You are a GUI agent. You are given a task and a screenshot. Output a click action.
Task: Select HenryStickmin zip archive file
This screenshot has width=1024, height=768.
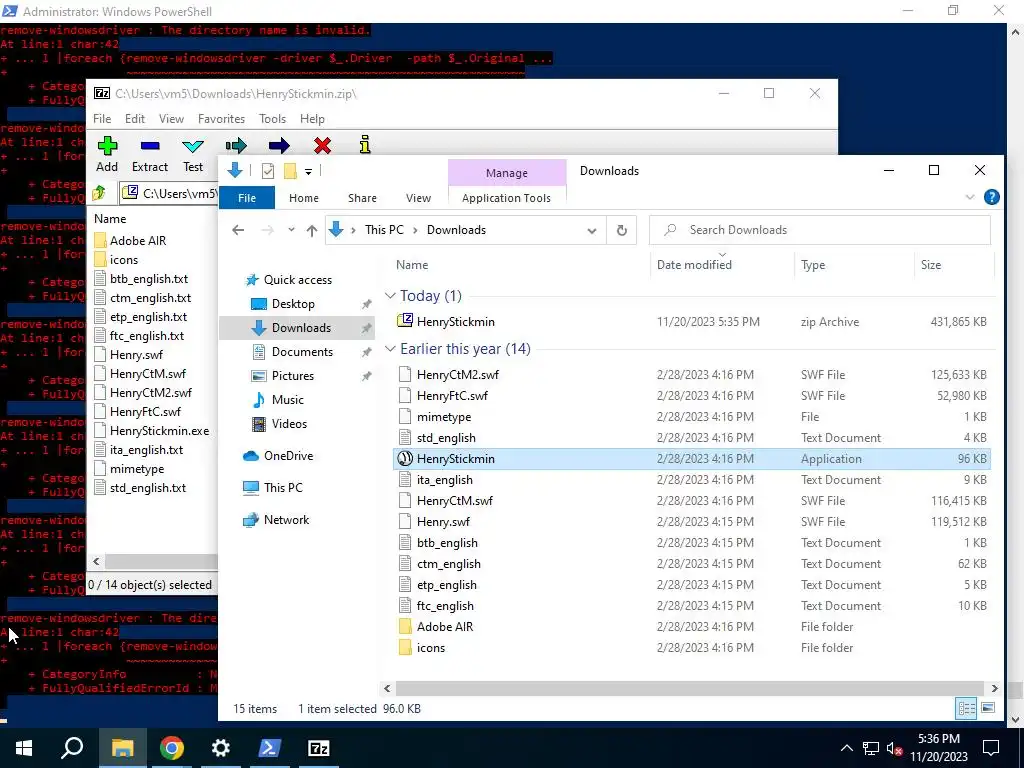pos(692,321)
